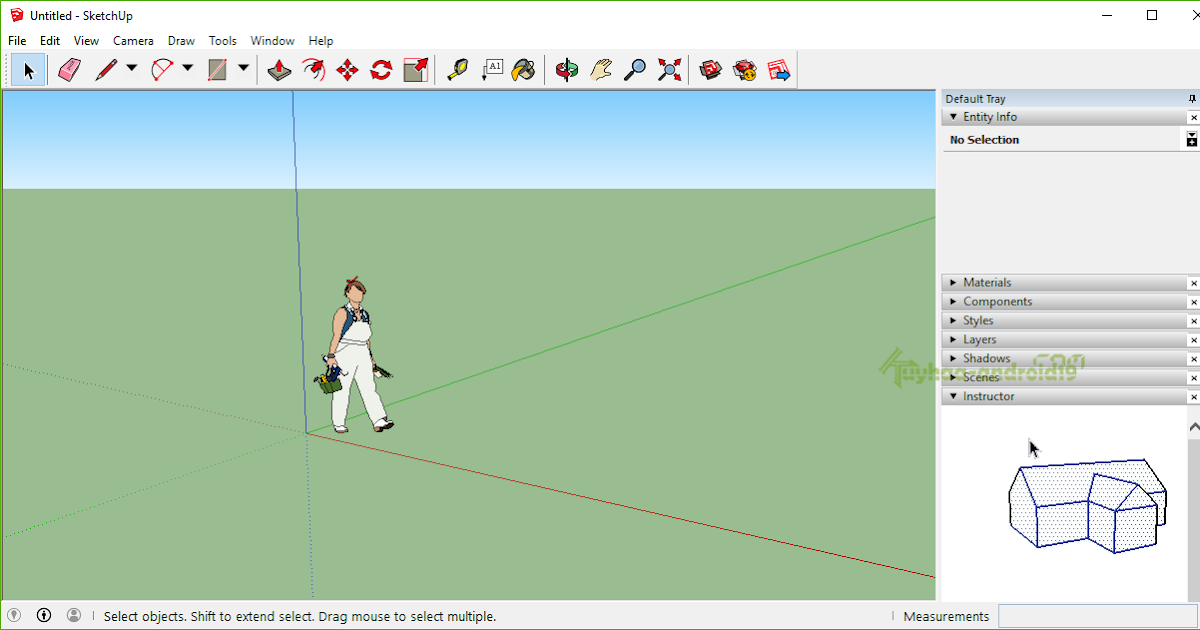
Task: Click the Measurements input box
Action: [1097, 616]
